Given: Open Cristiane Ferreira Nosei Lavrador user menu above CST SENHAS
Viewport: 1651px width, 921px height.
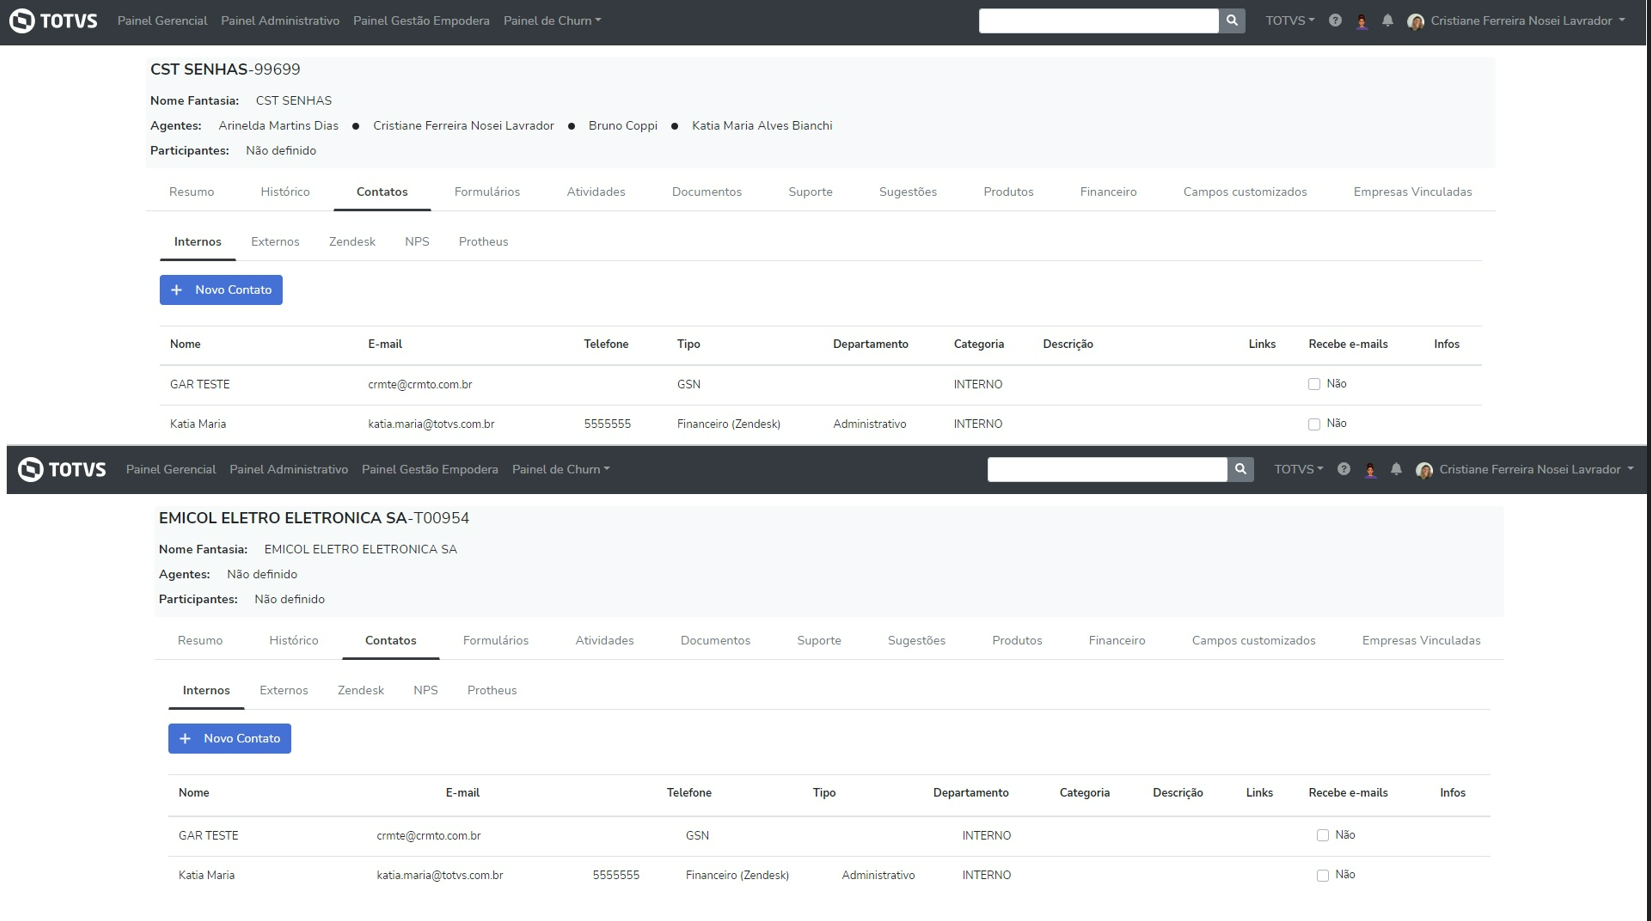Looking at the screenshot, I should click(x=1527, y=21).
